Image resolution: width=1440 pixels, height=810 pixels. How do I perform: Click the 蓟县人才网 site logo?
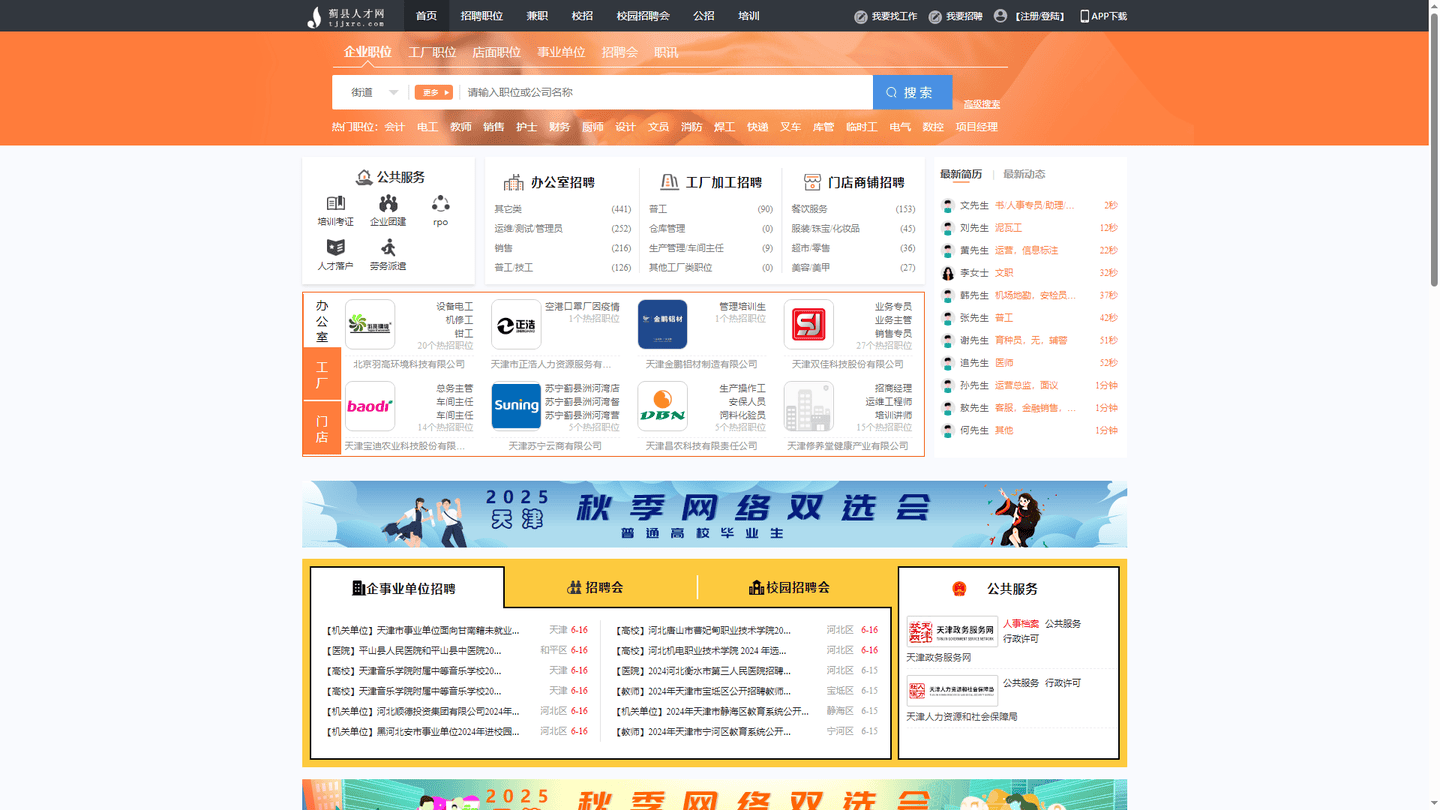point(346,16)
